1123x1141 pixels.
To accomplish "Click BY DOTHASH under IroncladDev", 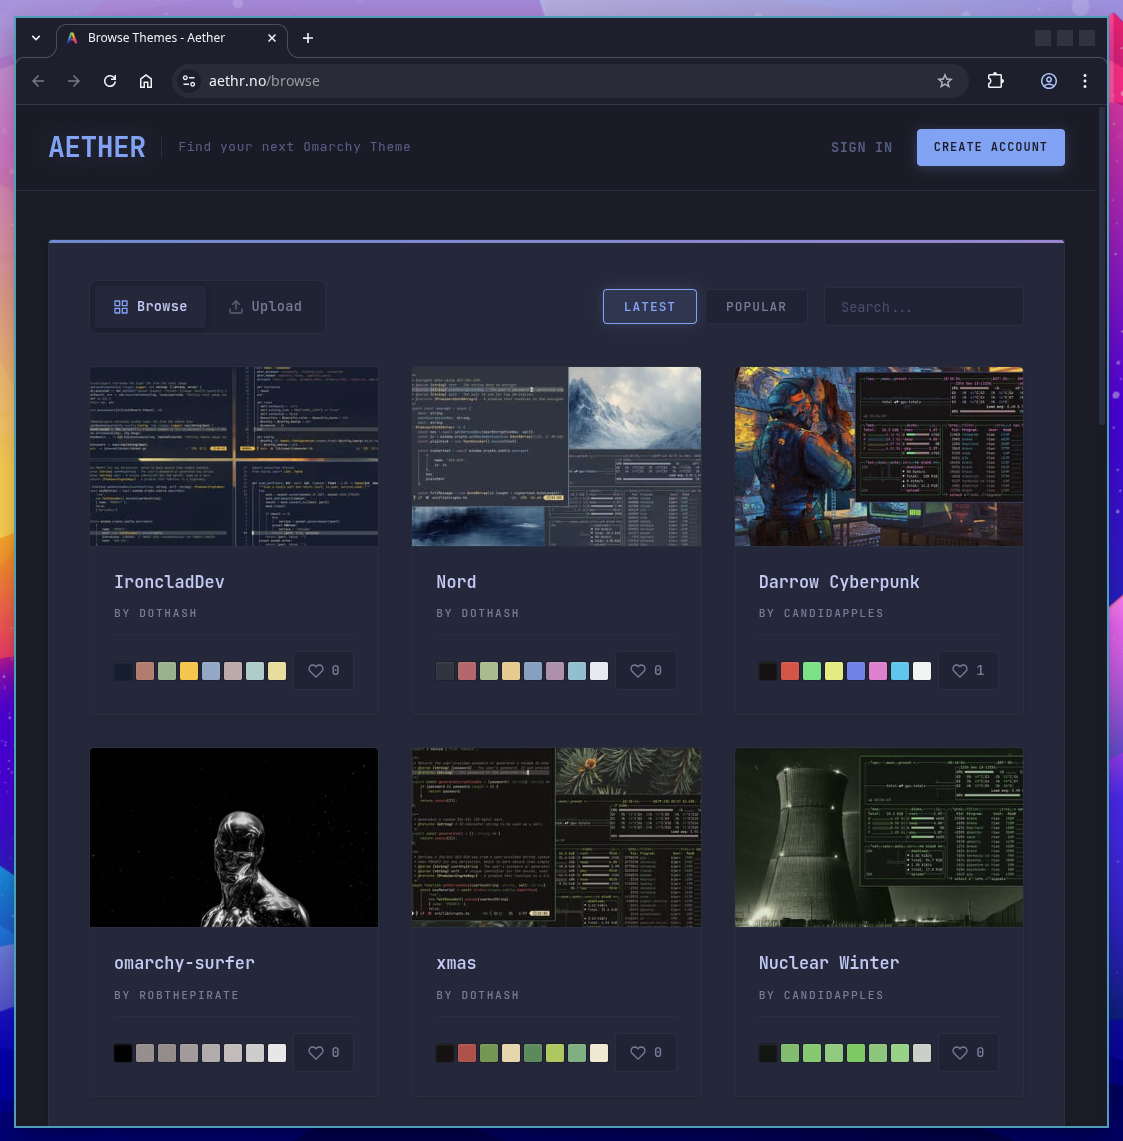I will point(156,613).
